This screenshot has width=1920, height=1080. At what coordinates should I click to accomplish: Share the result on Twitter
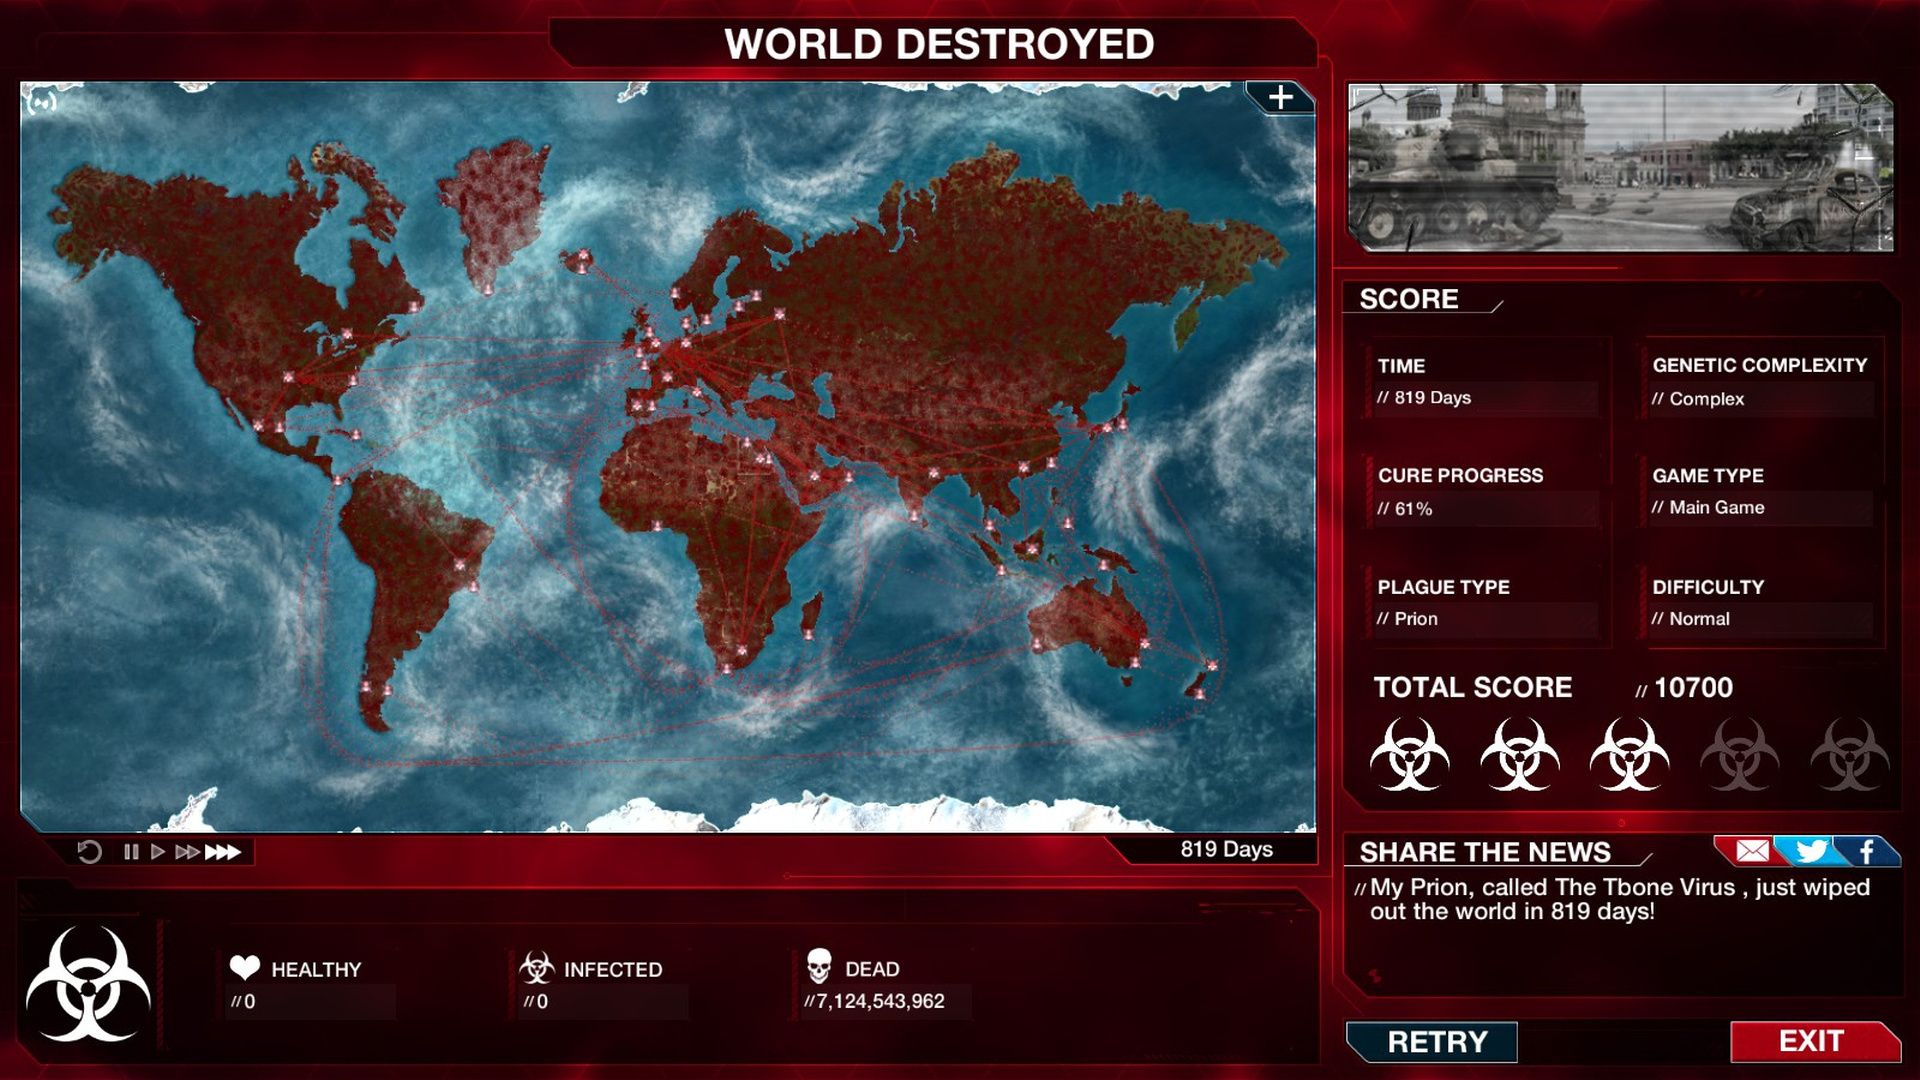click(x=1810, y=851)
